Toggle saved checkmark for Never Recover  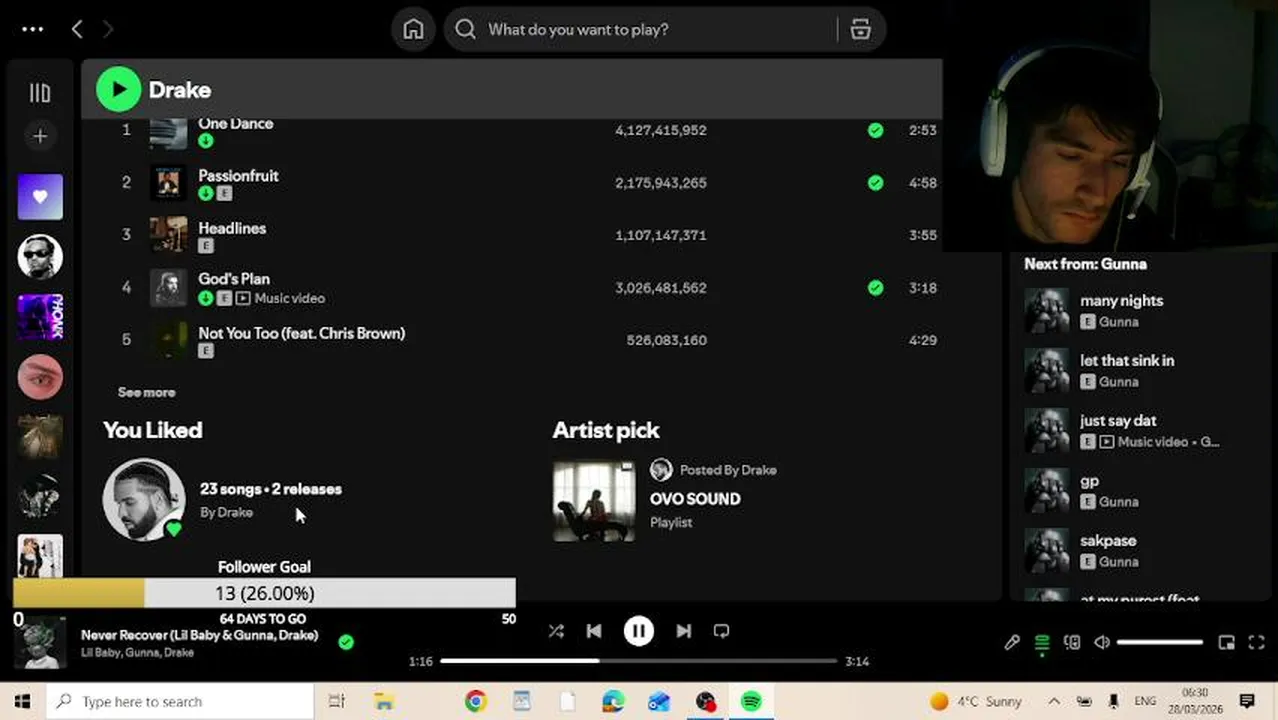346,642
